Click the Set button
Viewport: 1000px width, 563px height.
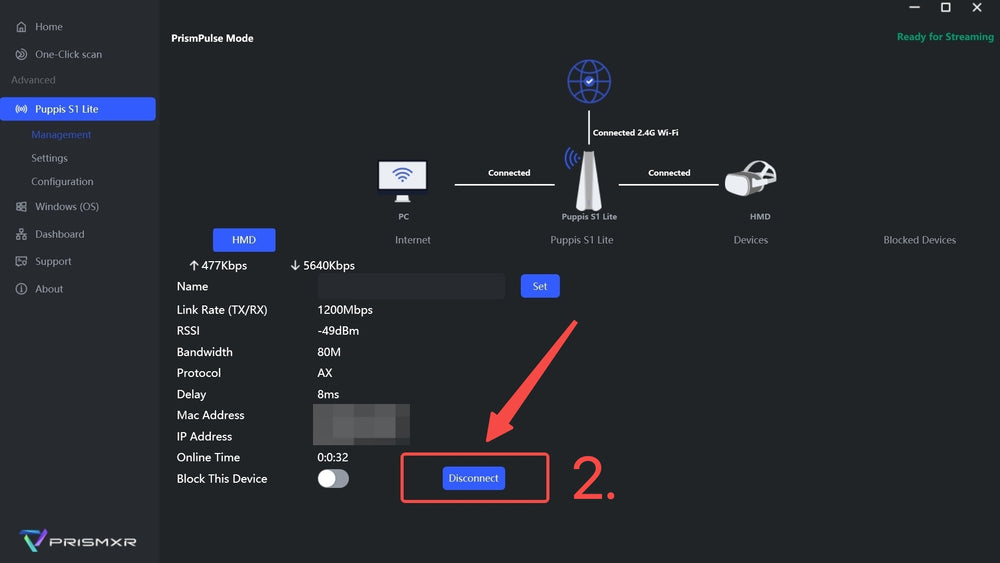tap(540, 286)
